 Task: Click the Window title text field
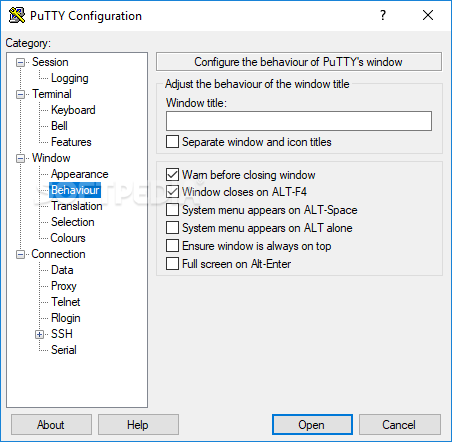pos(299,121)
